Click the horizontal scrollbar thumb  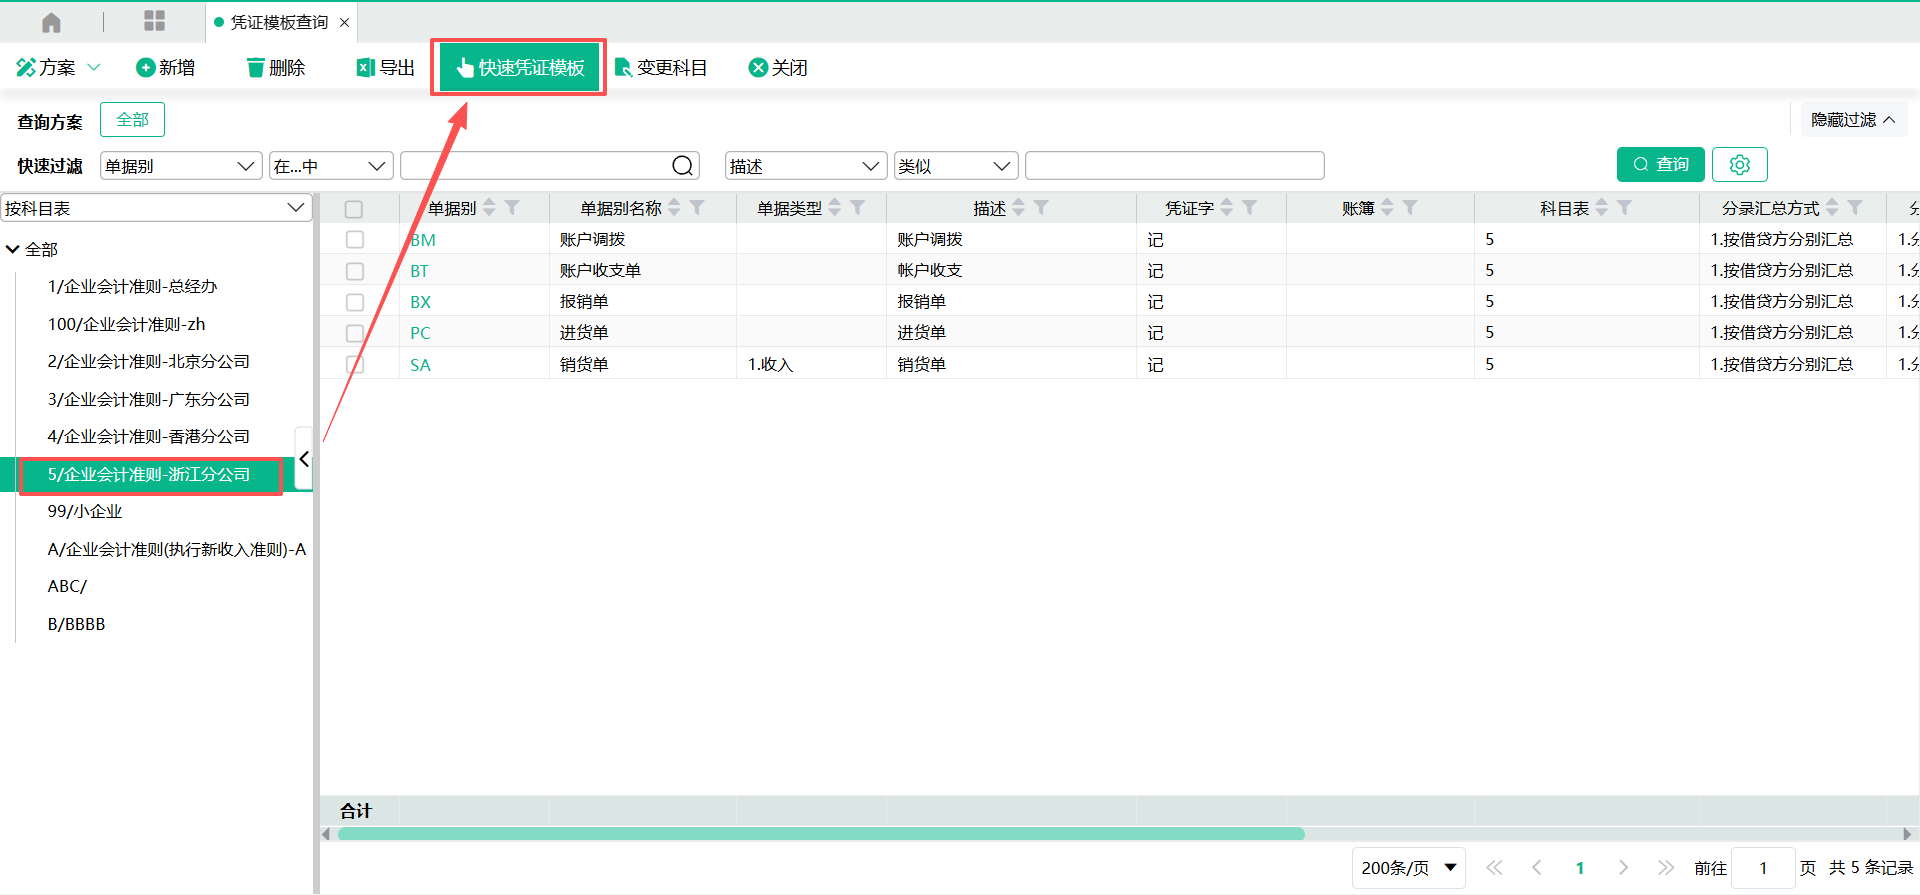[821, 834]
